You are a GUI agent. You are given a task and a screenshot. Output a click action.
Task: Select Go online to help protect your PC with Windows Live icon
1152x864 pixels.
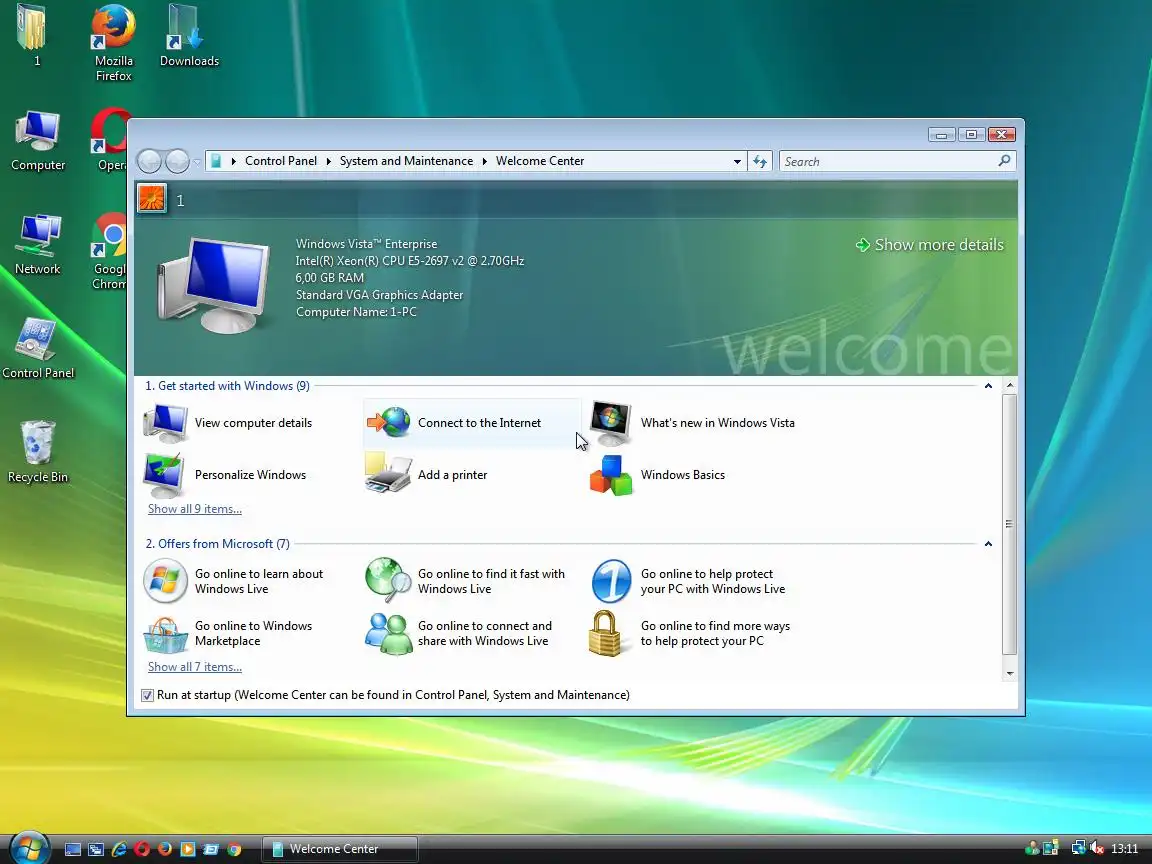coord(611,581)
